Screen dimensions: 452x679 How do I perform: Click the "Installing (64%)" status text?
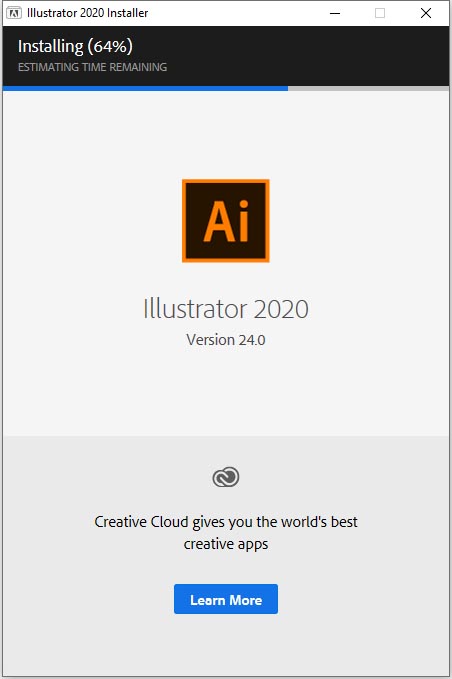pyautogui.click(x=75, y=46)
